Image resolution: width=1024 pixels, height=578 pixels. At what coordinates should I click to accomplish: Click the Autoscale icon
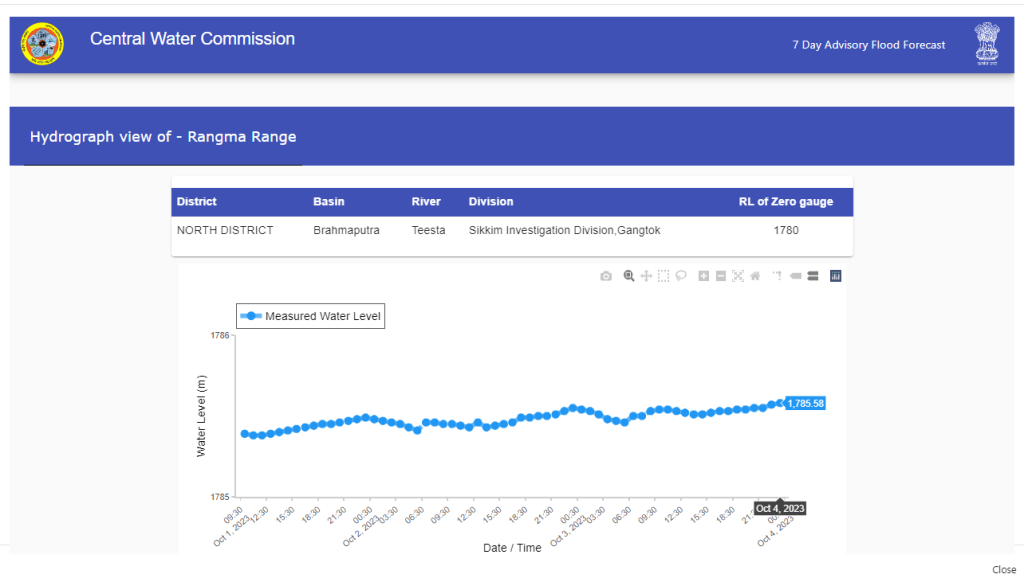(738, 276)
